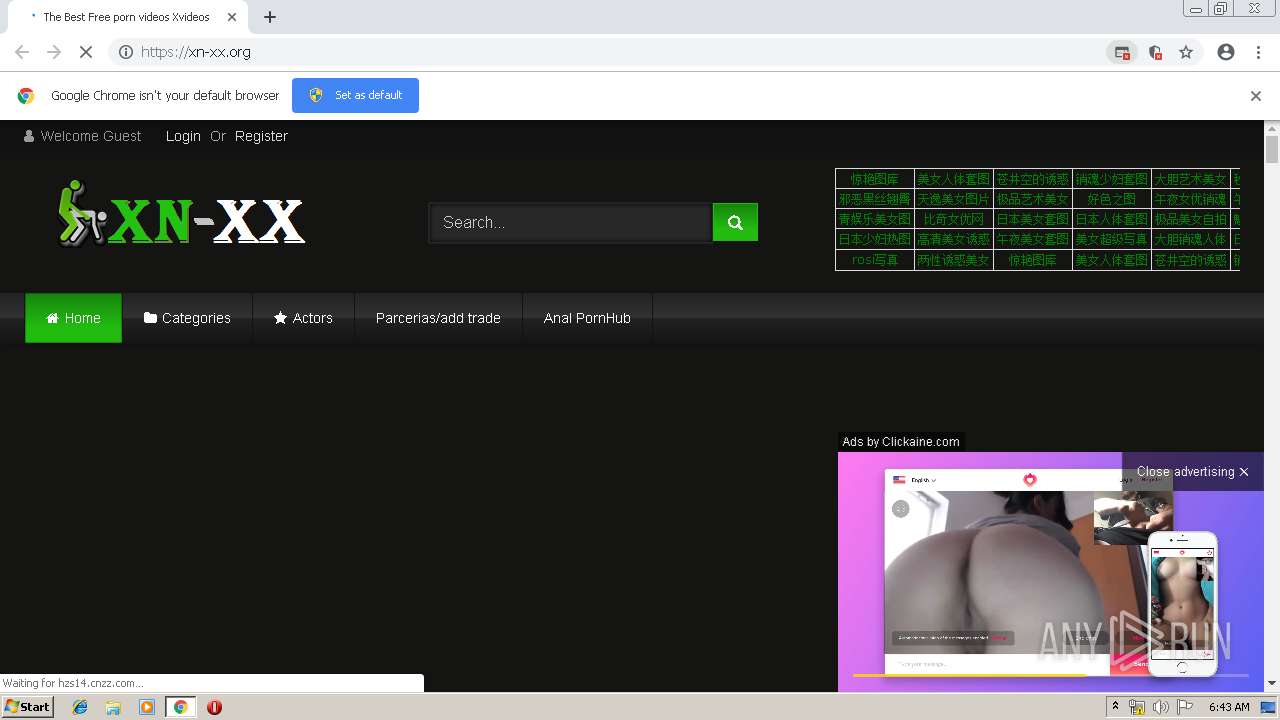The width and height of the screenshot is (1280, 720).
Task: Select the Xvideos browser tab
Action: [126, 17]
